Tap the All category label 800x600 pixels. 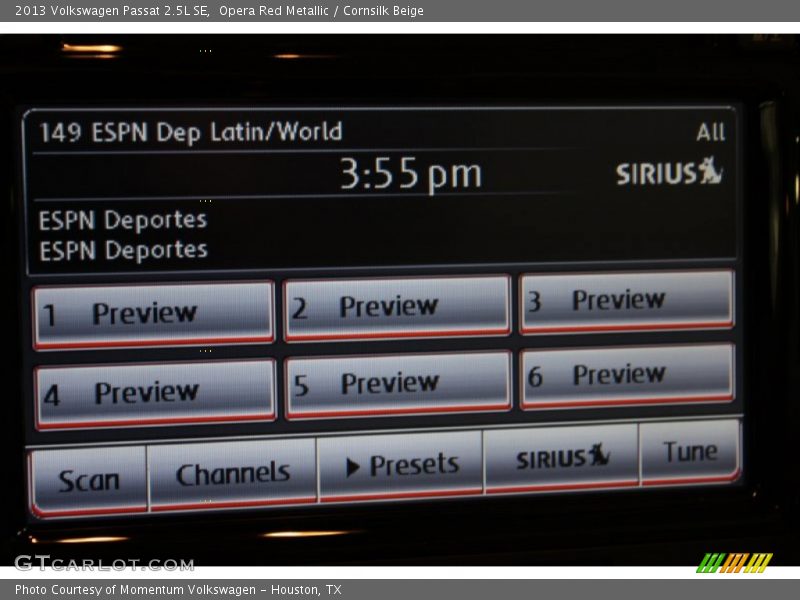click(710, 132)
